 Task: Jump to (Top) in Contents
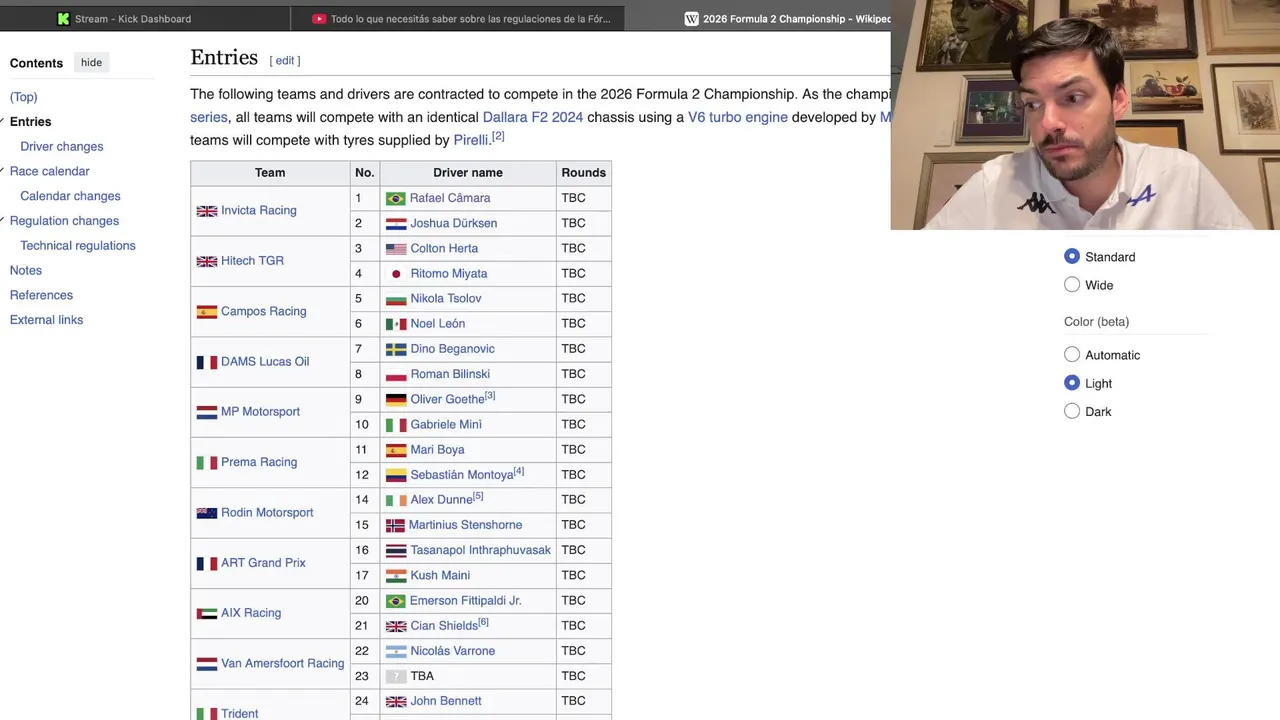(x=23, y=97)
